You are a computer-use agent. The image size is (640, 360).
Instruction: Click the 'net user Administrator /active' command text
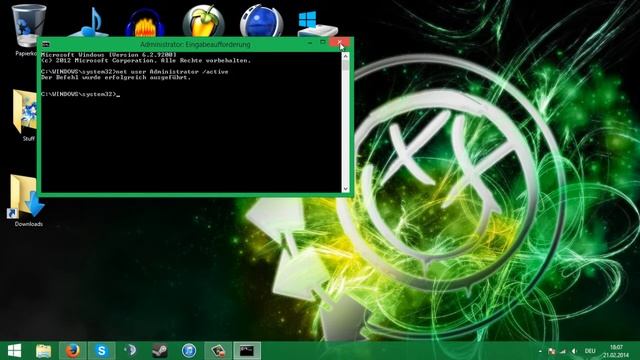172,71
